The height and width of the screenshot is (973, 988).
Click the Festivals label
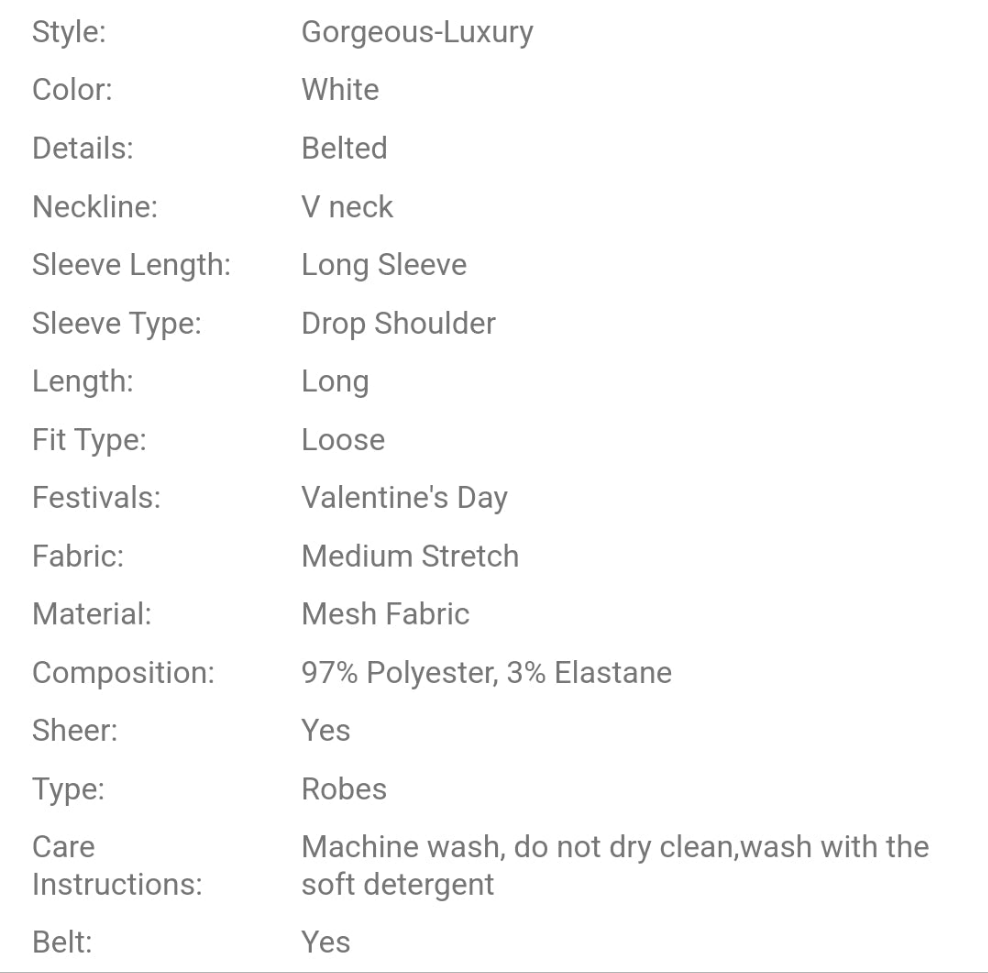96,498
